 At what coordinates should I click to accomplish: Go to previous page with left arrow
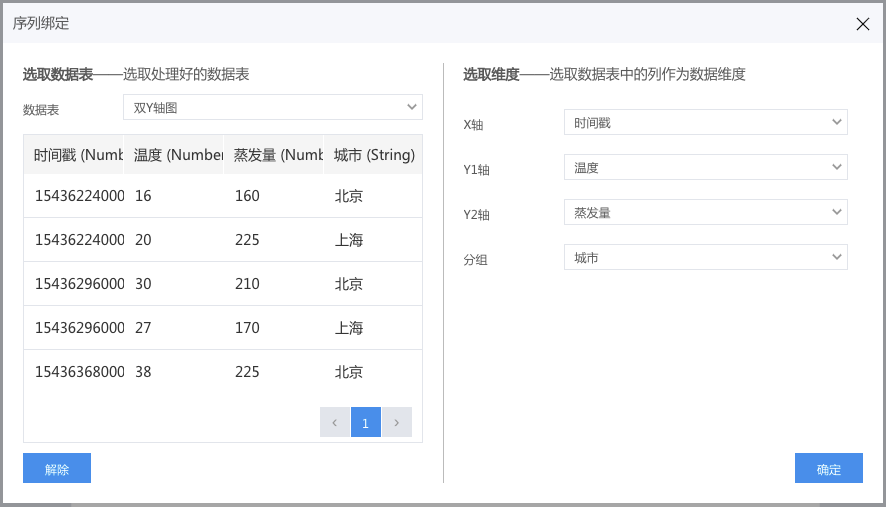tap(335, 422)
